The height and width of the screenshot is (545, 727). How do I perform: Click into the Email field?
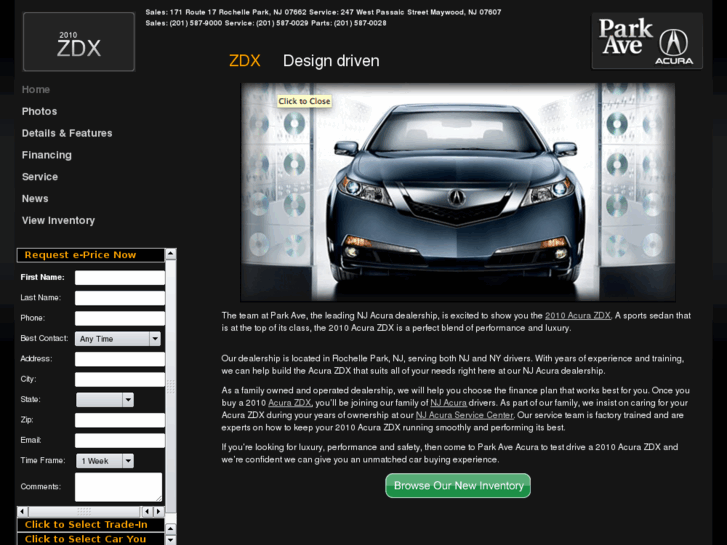point(120,441)
